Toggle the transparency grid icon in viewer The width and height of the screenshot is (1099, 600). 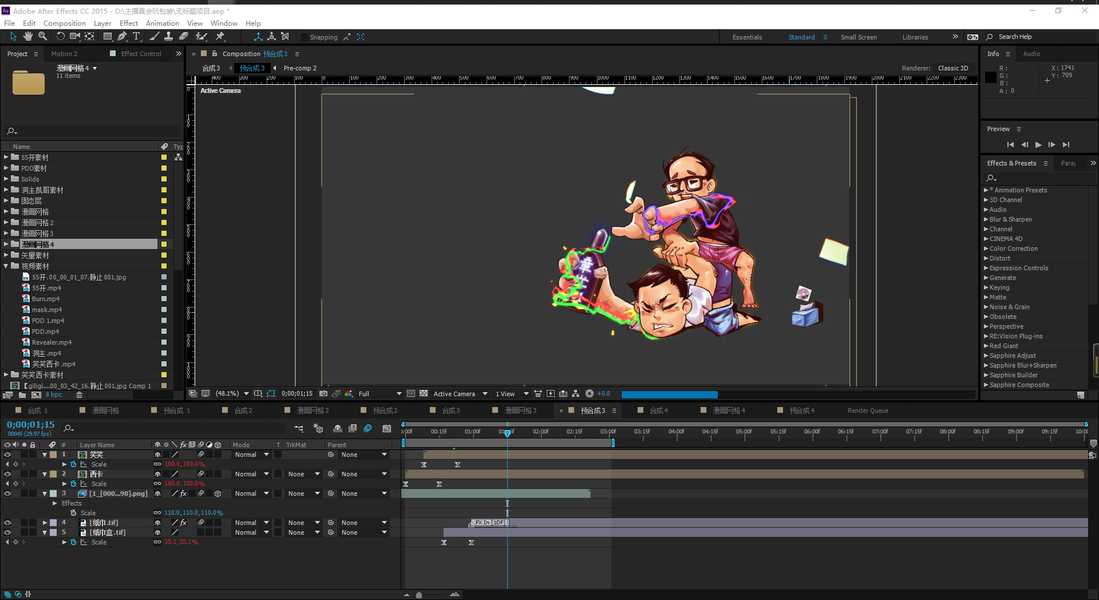[x=423, y=394]
